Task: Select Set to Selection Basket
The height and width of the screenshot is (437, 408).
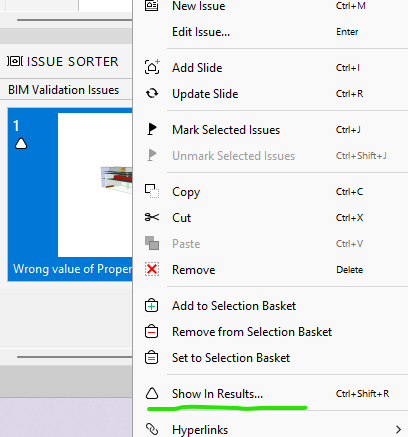Action: pos(231,358)
